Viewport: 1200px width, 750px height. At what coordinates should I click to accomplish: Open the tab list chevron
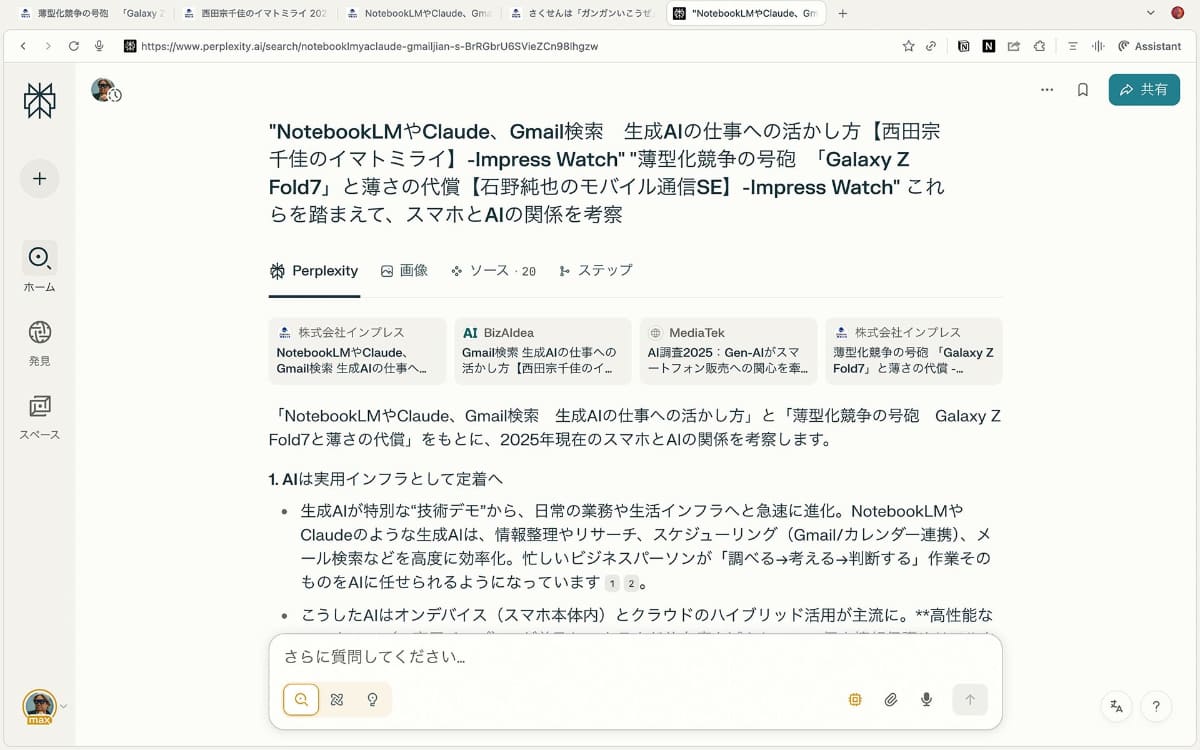(x=1149, y=14)
